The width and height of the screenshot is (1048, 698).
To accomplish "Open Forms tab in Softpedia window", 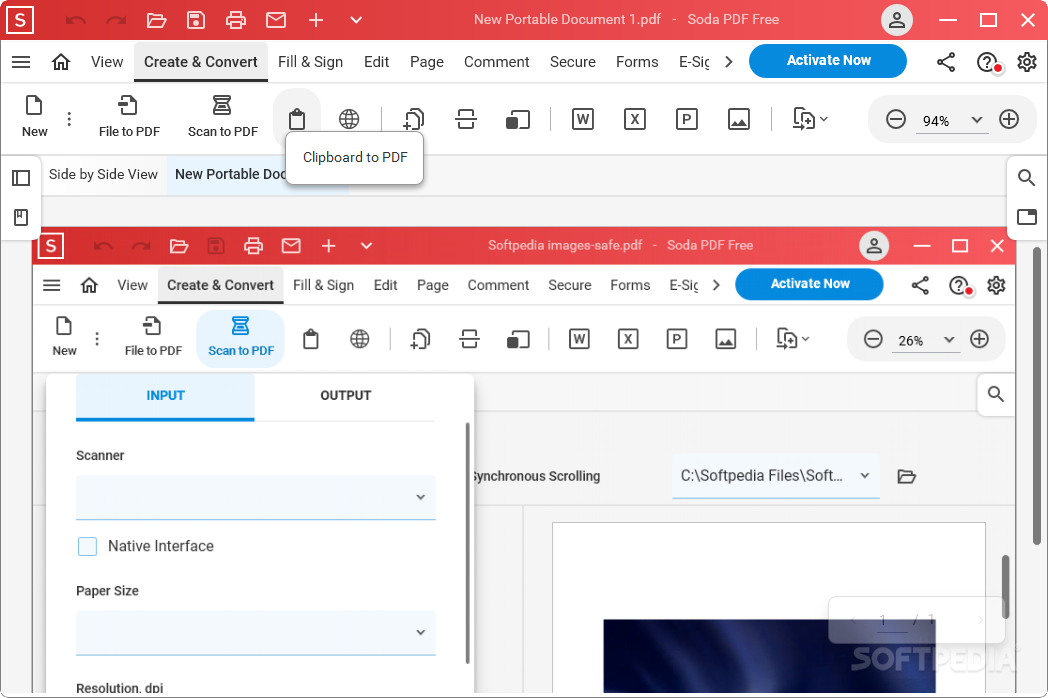I will [630, 285].
